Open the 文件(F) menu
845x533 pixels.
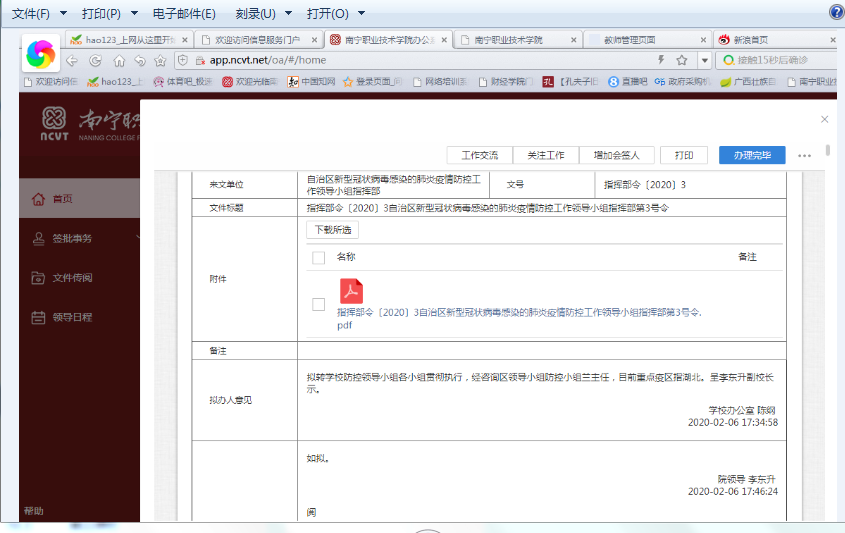point(31,13)
